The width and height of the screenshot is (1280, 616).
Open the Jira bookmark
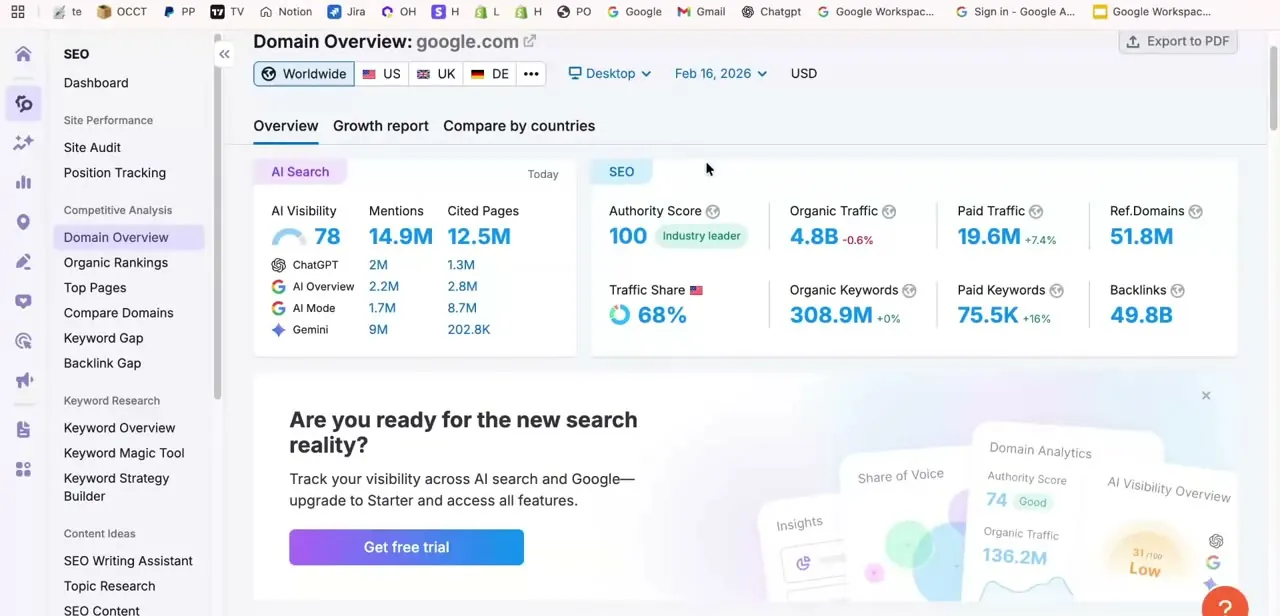tap(346, 12)
